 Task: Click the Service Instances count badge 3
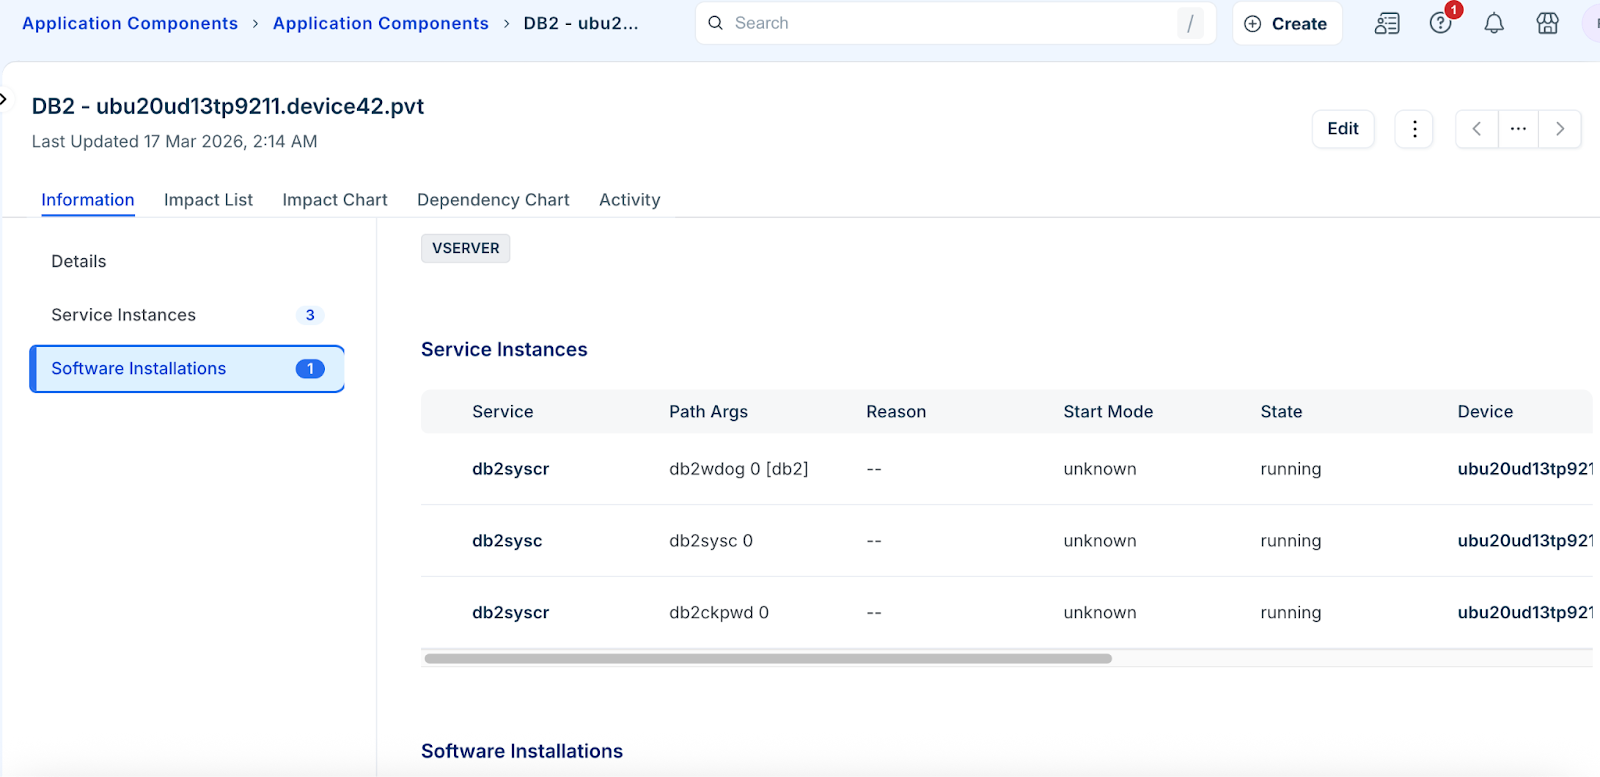[310, 315]
